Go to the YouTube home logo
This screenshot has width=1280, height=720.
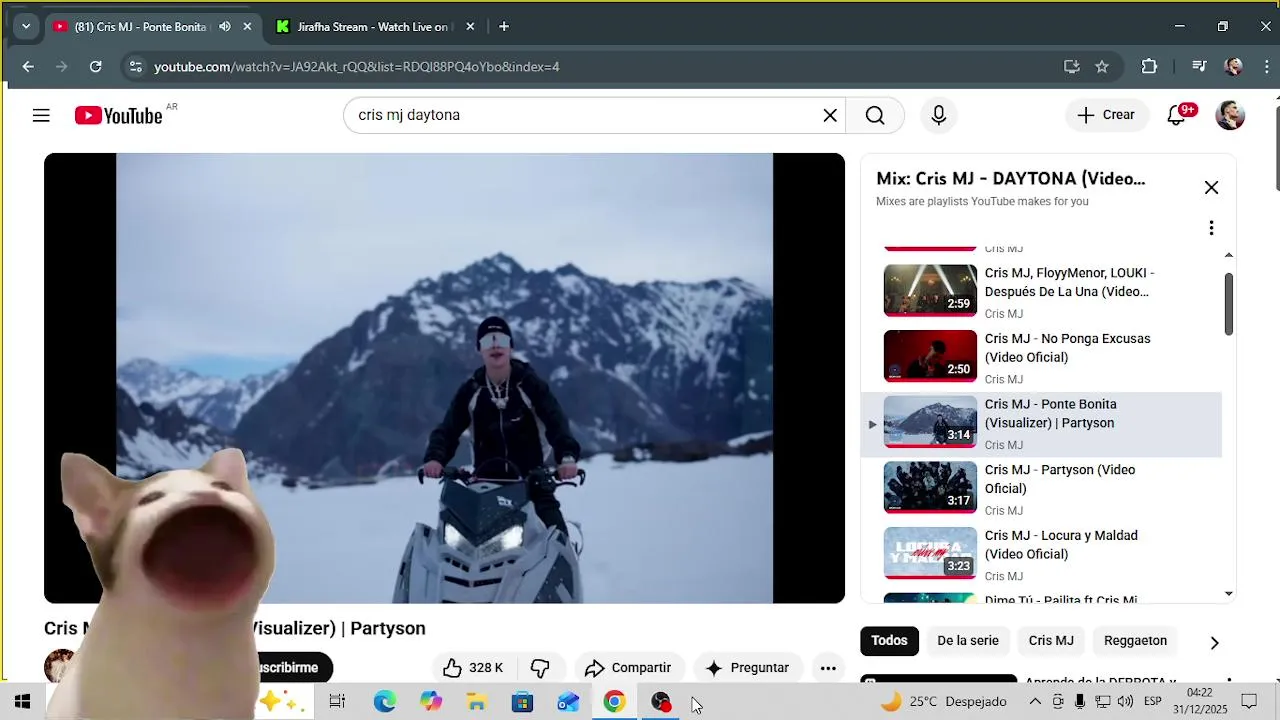point(119,116)
